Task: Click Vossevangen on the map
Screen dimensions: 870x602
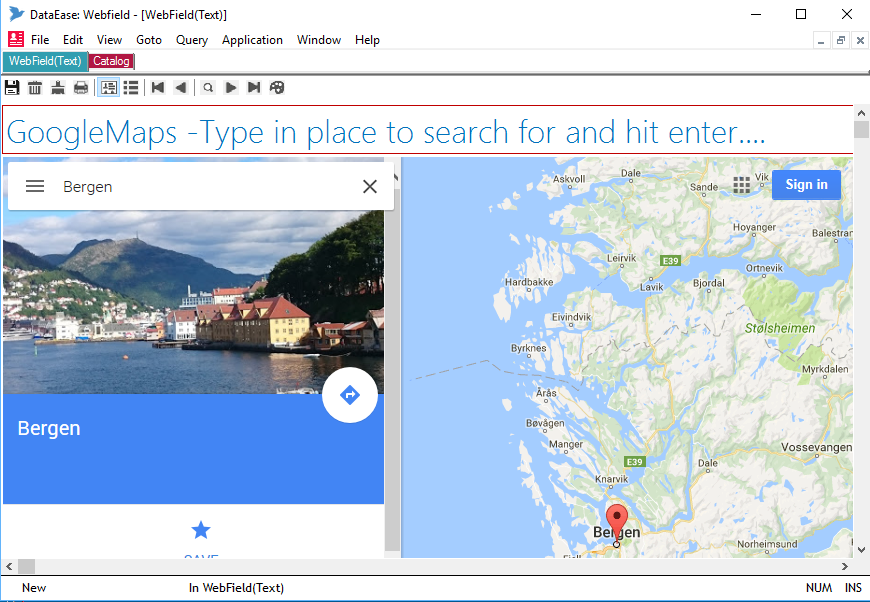Action: click(816, 447)
